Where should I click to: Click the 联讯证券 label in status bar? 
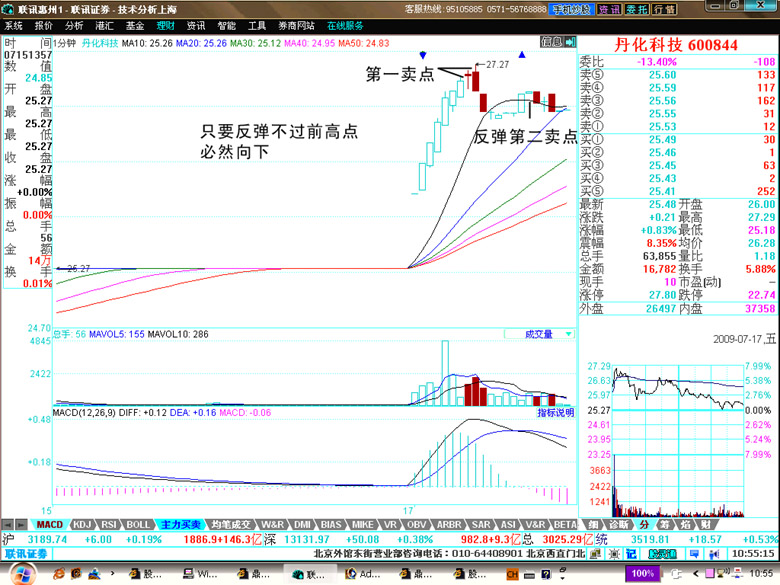26,554
